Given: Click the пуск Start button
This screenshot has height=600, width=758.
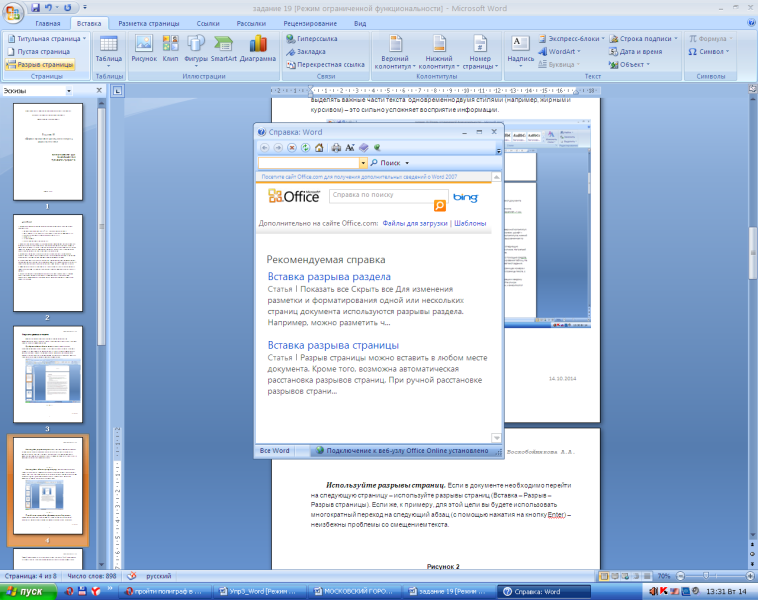Looking at the screenshot, I should (x=28, y=591).
